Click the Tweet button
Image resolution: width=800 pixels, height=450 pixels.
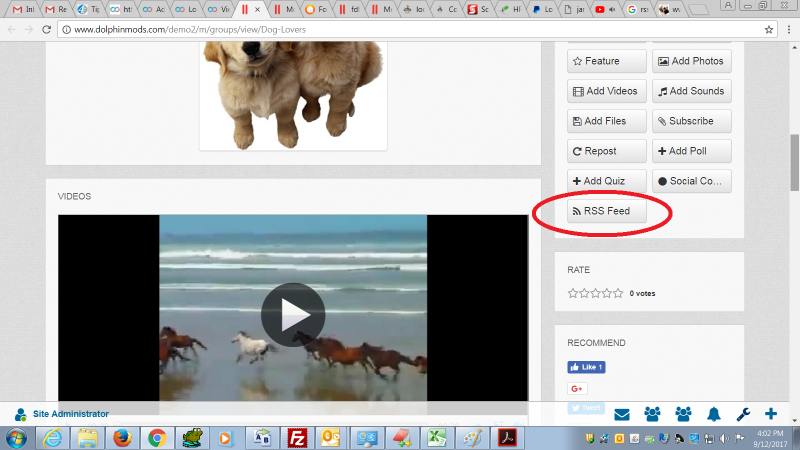click(x=586, y=408)
